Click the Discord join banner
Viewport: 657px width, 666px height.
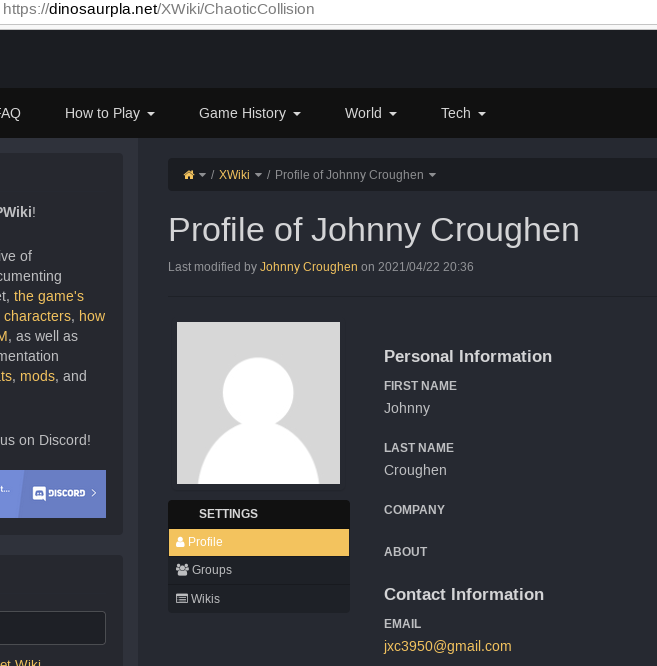point(53,494)
